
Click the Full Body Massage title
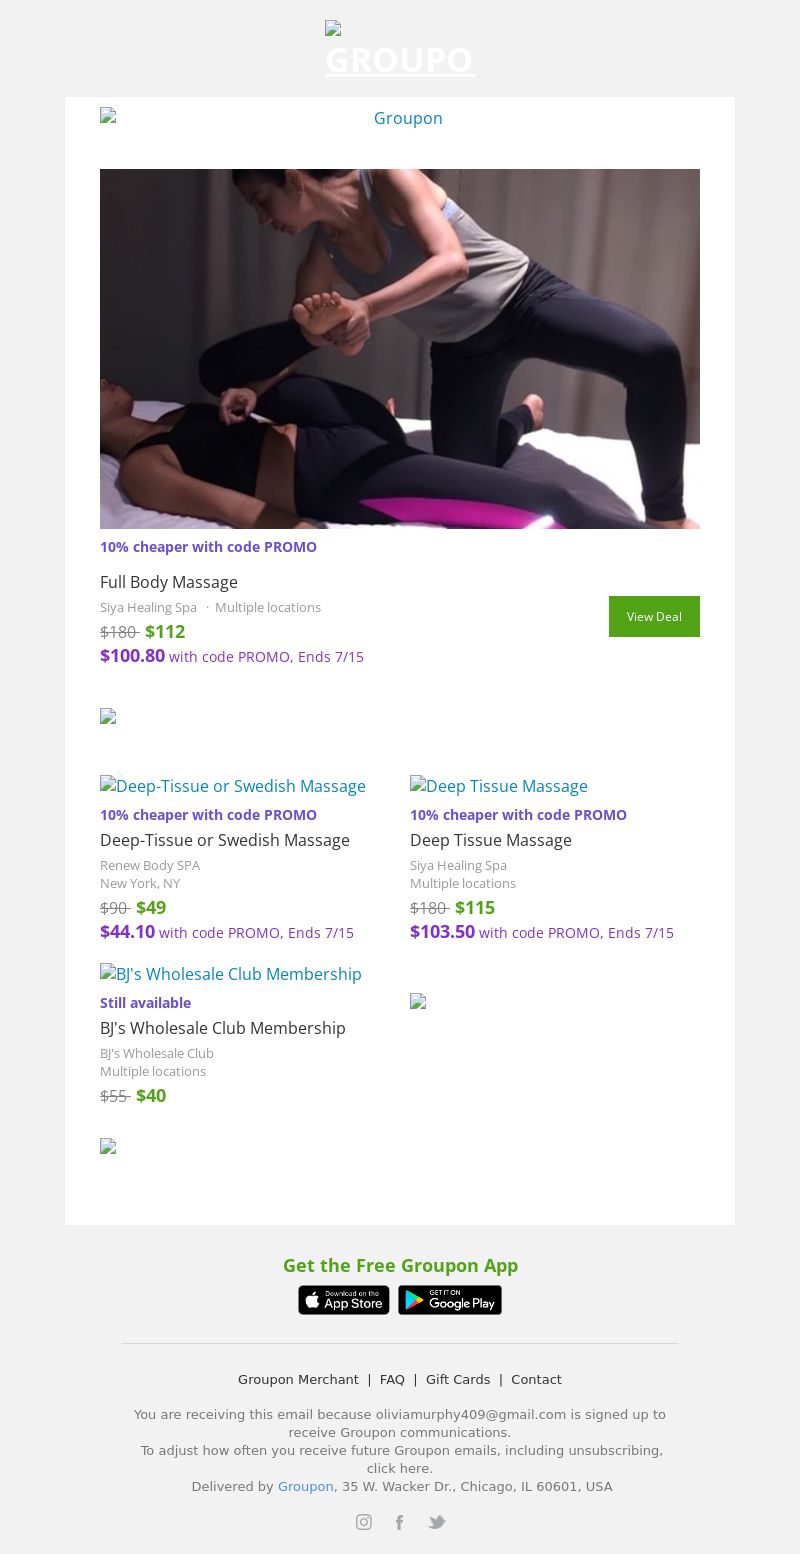tap(169, 582)
